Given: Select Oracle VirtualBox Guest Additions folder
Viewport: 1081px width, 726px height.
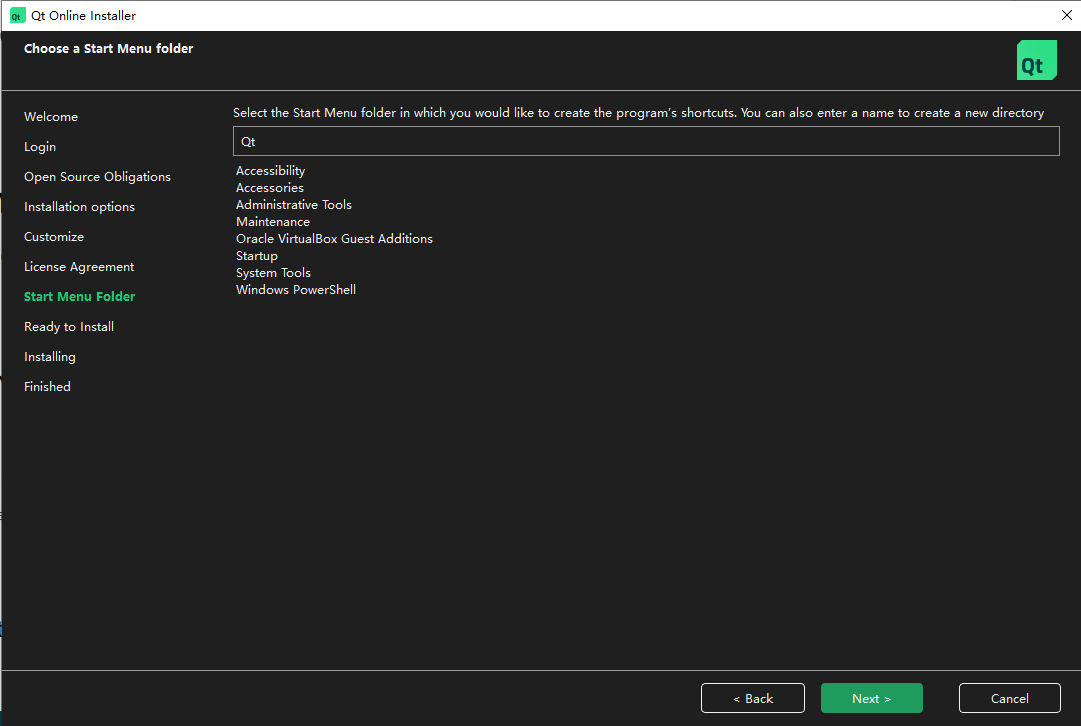Looking at the screenshot, I should [x=334, y=239].
